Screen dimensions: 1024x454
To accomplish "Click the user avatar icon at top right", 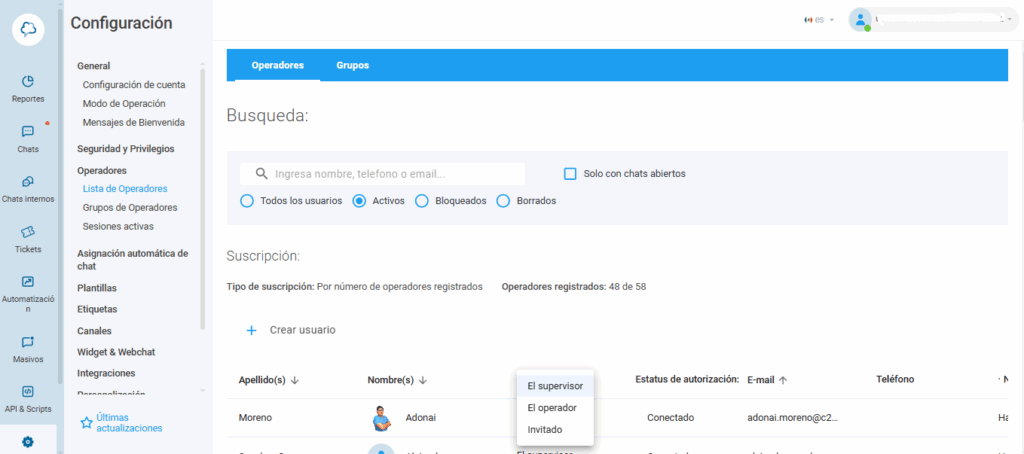I will coord(860,20).
